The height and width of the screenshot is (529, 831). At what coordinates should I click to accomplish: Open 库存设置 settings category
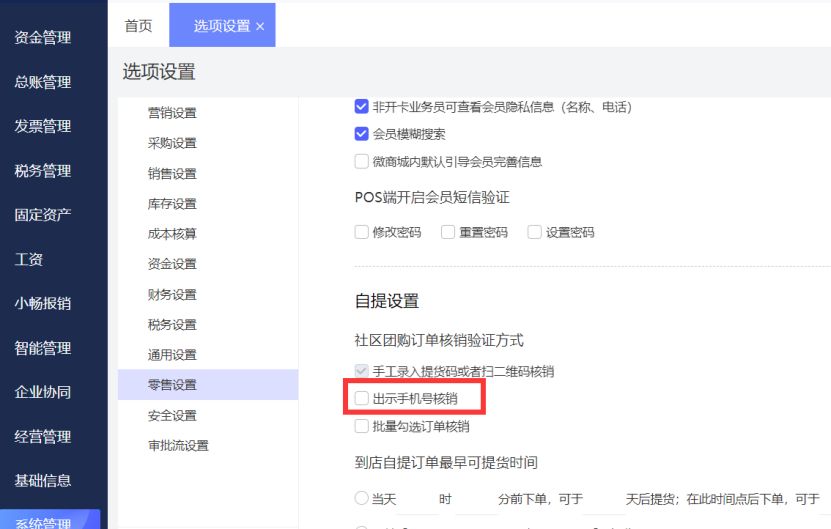172,204
